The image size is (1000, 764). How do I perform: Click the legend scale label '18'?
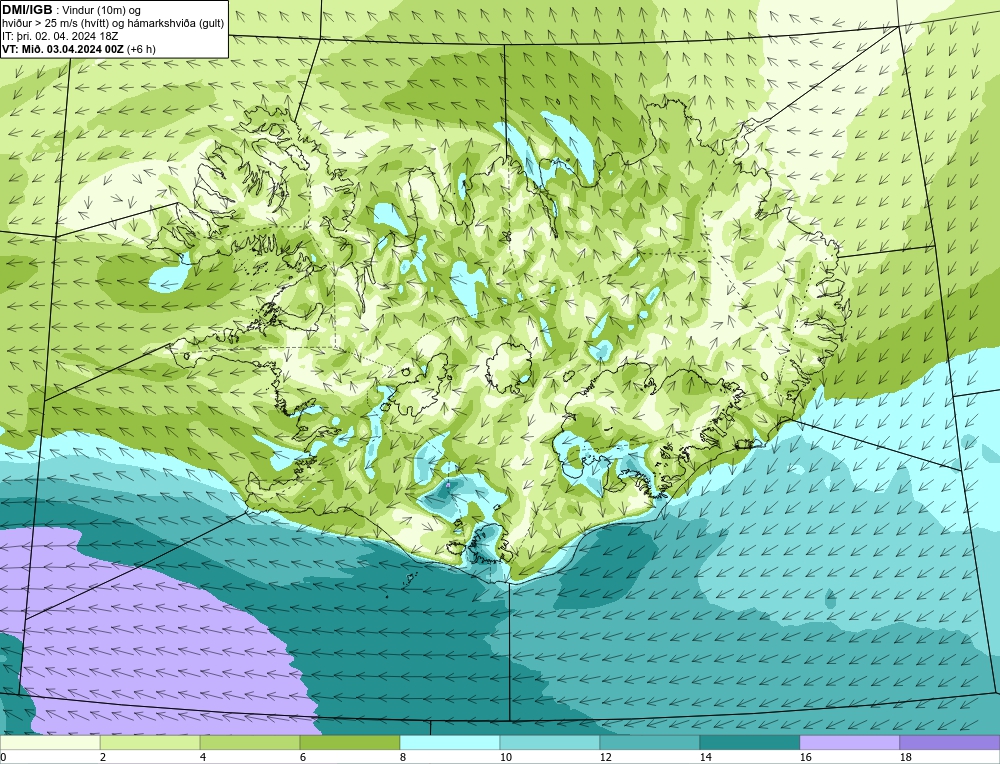(906, 757)
